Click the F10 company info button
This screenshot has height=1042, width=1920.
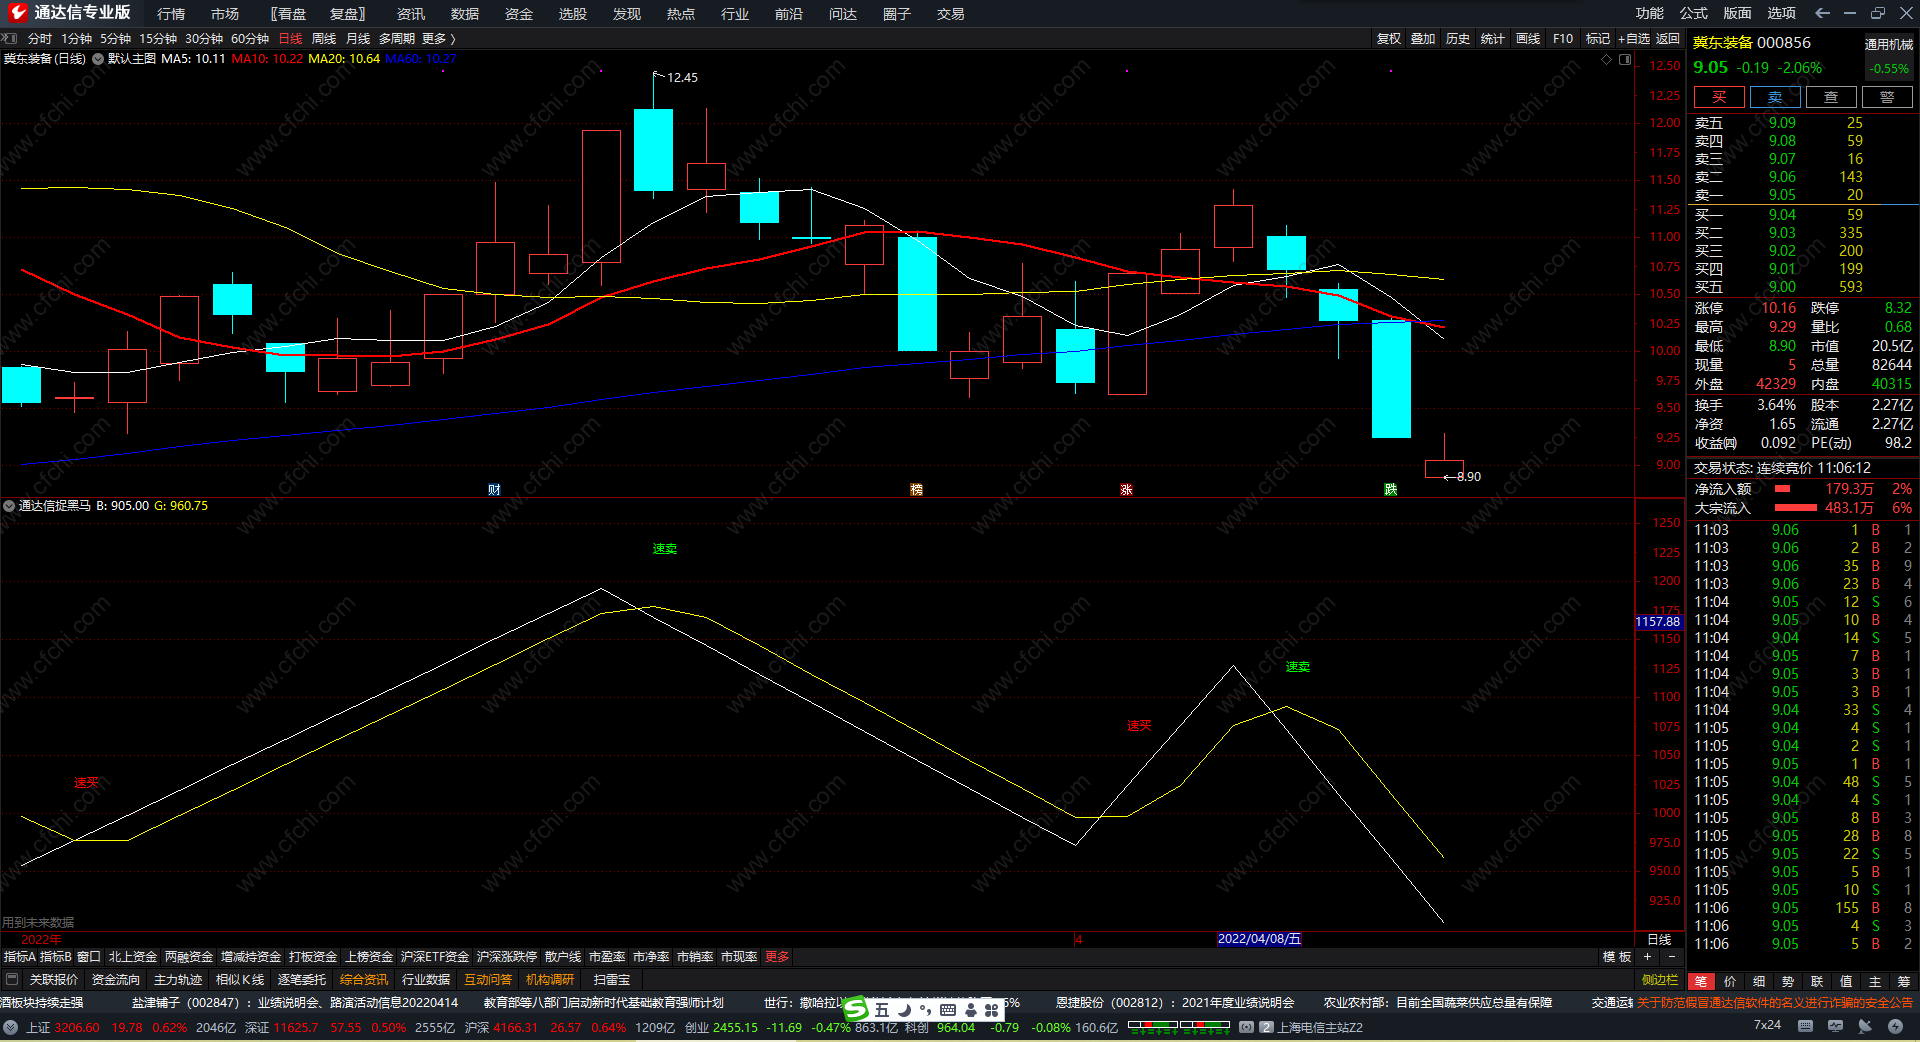(x=1563, y=39)
